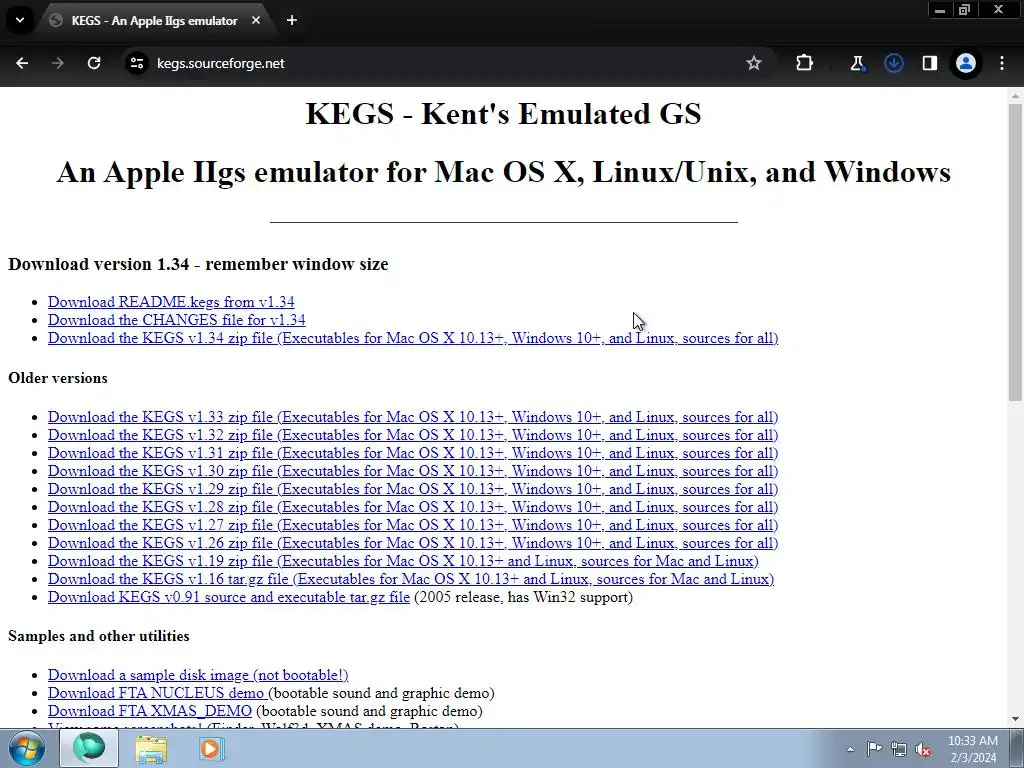Screen dimensions: 1024x768
Task: Open the Extensions puzzle icon
Action: (x=805, y=63)
